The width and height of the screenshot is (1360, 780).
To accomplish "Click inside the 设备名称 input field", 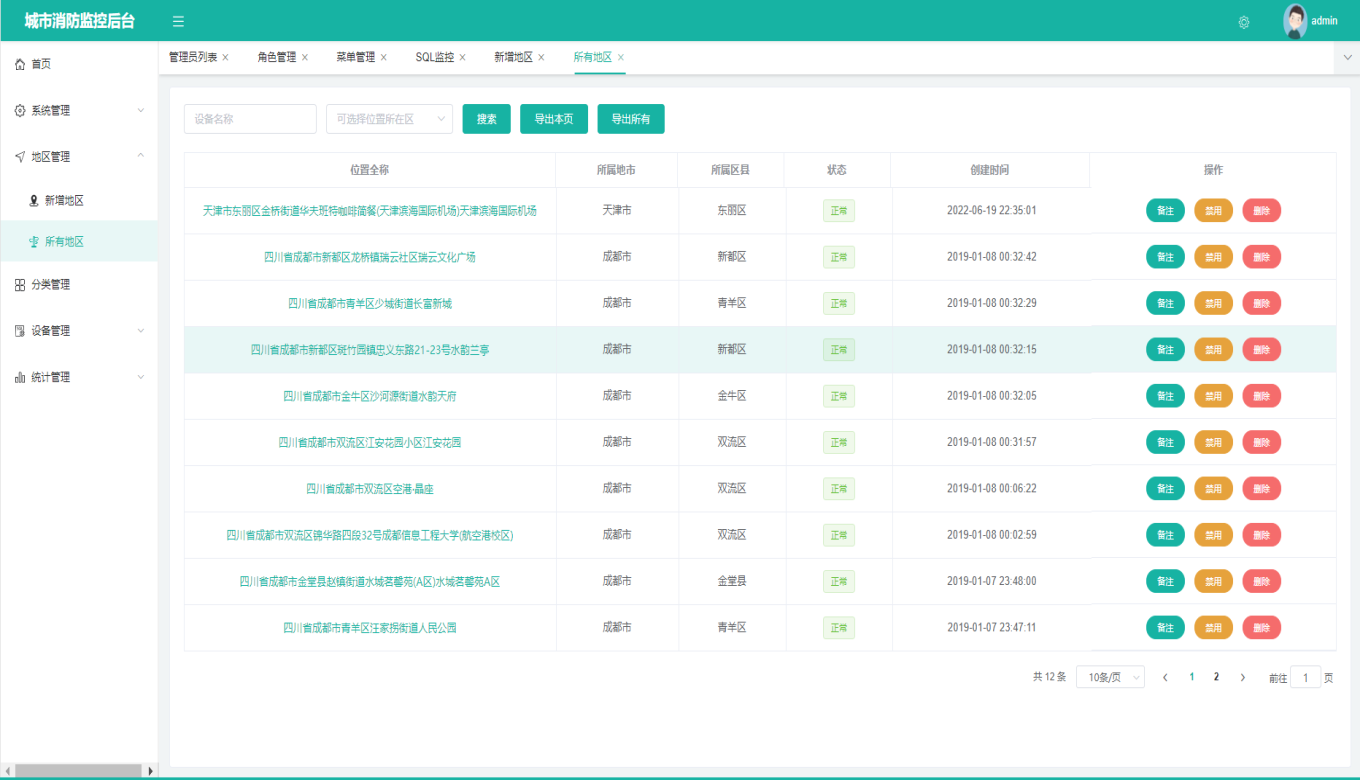I will tap(250, 119).
